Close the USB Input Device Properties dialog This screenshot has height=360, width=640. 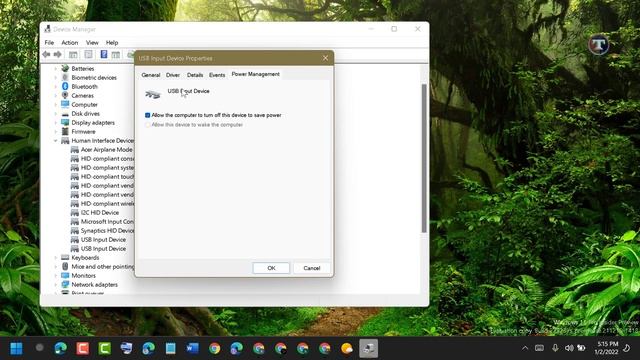point(325,58)
